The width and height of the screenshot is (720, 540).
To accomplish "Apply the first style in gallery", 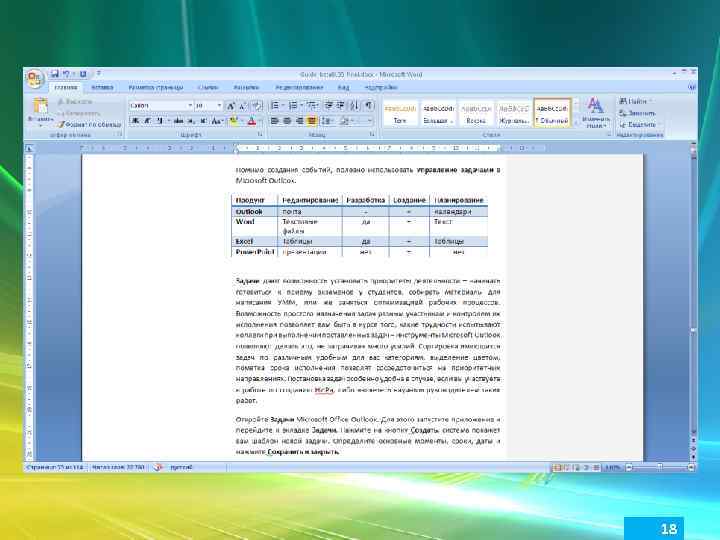I will [400, 113].
